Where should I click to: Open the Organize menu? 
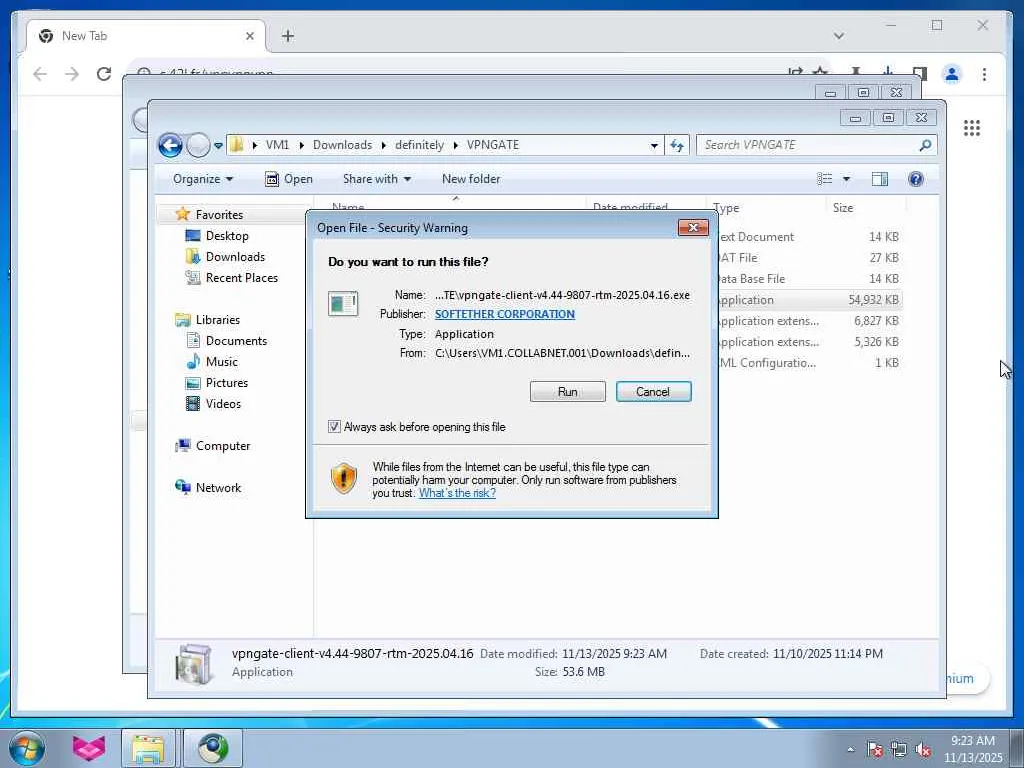click(x=202, y=179)
